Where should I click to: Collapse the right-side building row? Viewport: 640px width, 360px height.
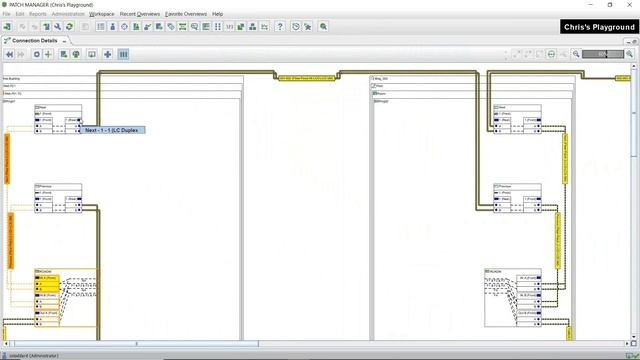pos(373,78)
